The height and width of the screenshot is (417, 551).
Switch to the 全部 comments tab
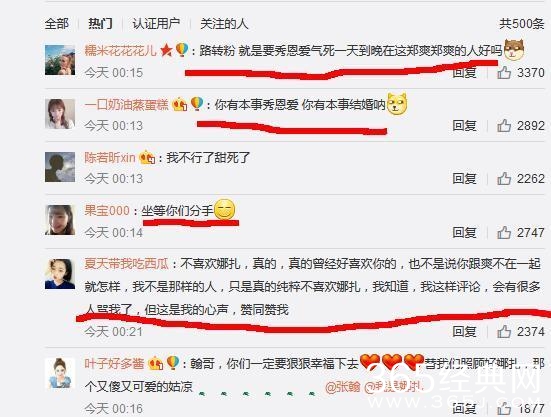point(57,24)
